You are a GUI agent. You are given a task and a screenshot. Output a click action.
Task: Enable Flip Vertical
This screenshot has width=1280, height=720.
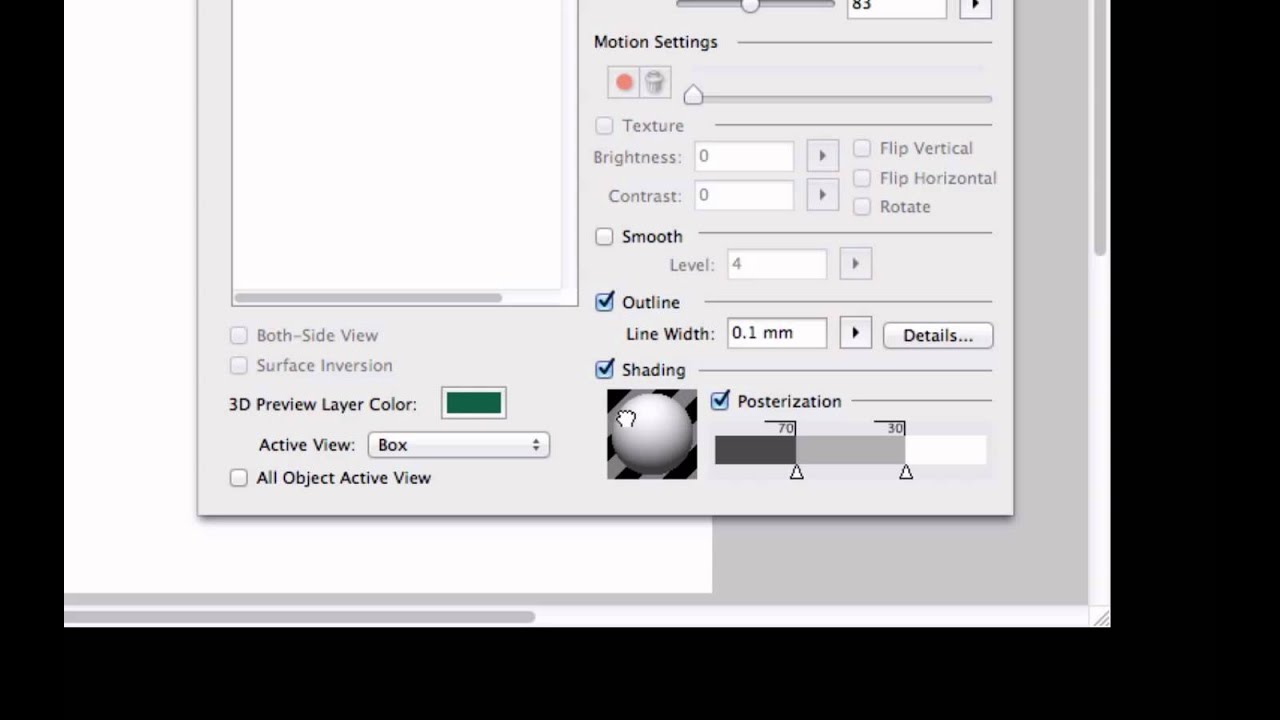(862, 148)
